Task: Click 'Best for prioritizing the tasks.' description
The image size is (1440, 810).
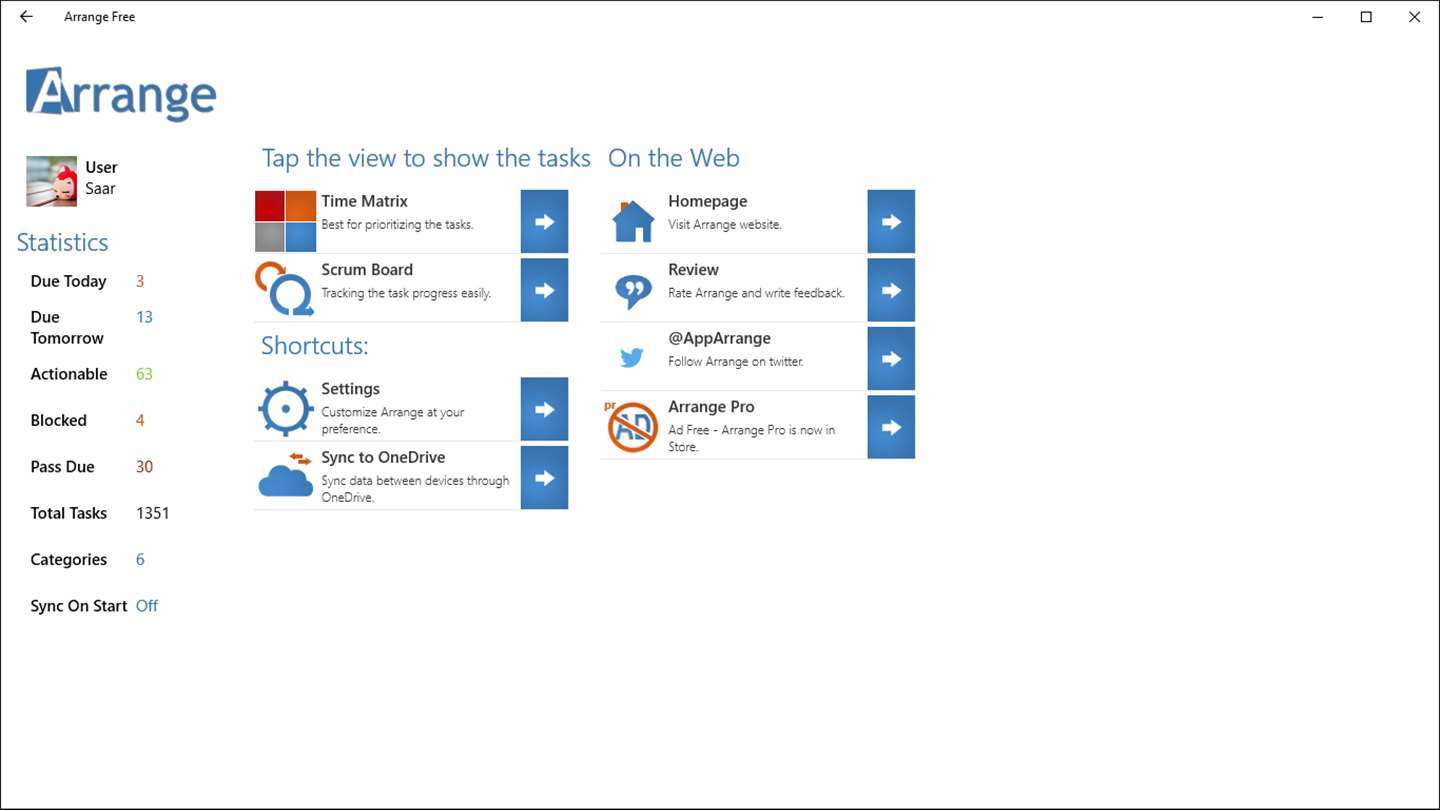Action: pos(397,224)
